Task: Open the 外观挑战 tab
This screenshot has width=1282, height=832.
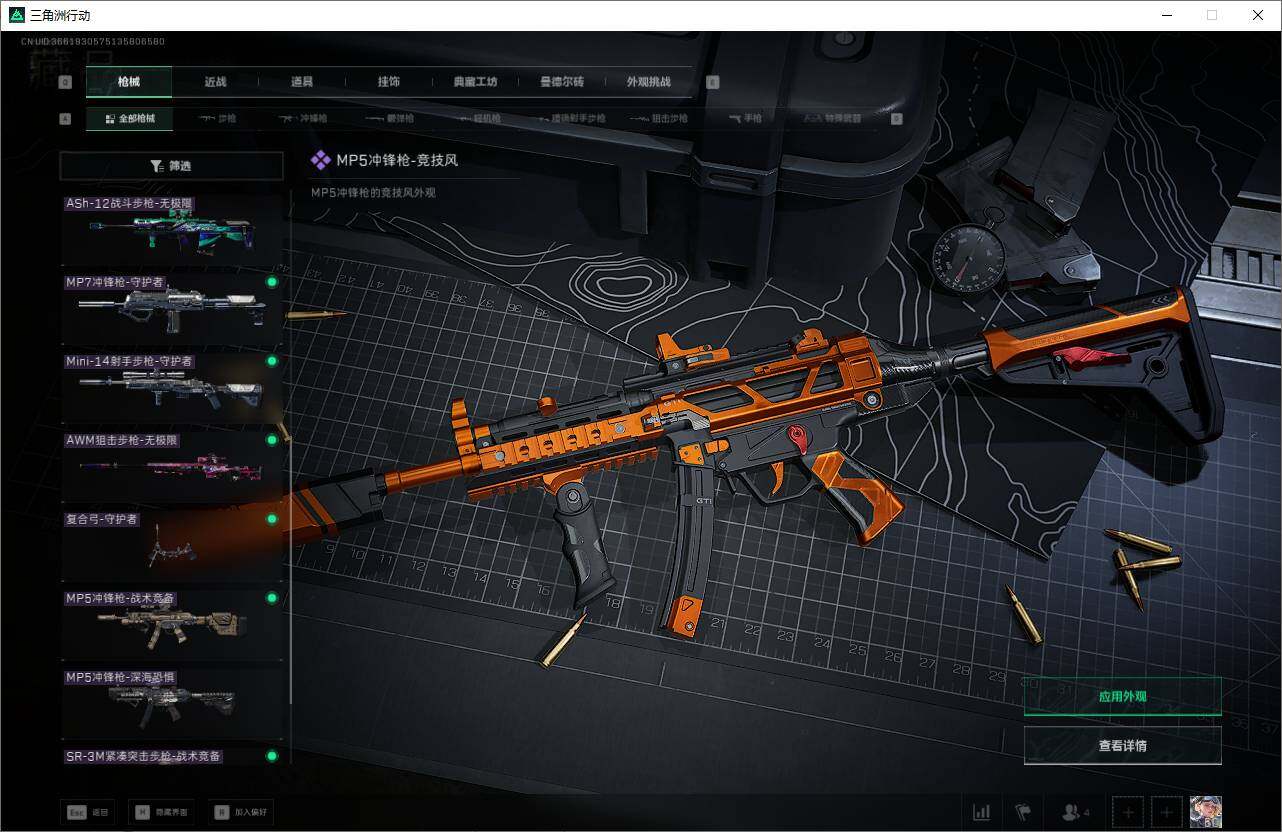Action: [x=648, y=82]
